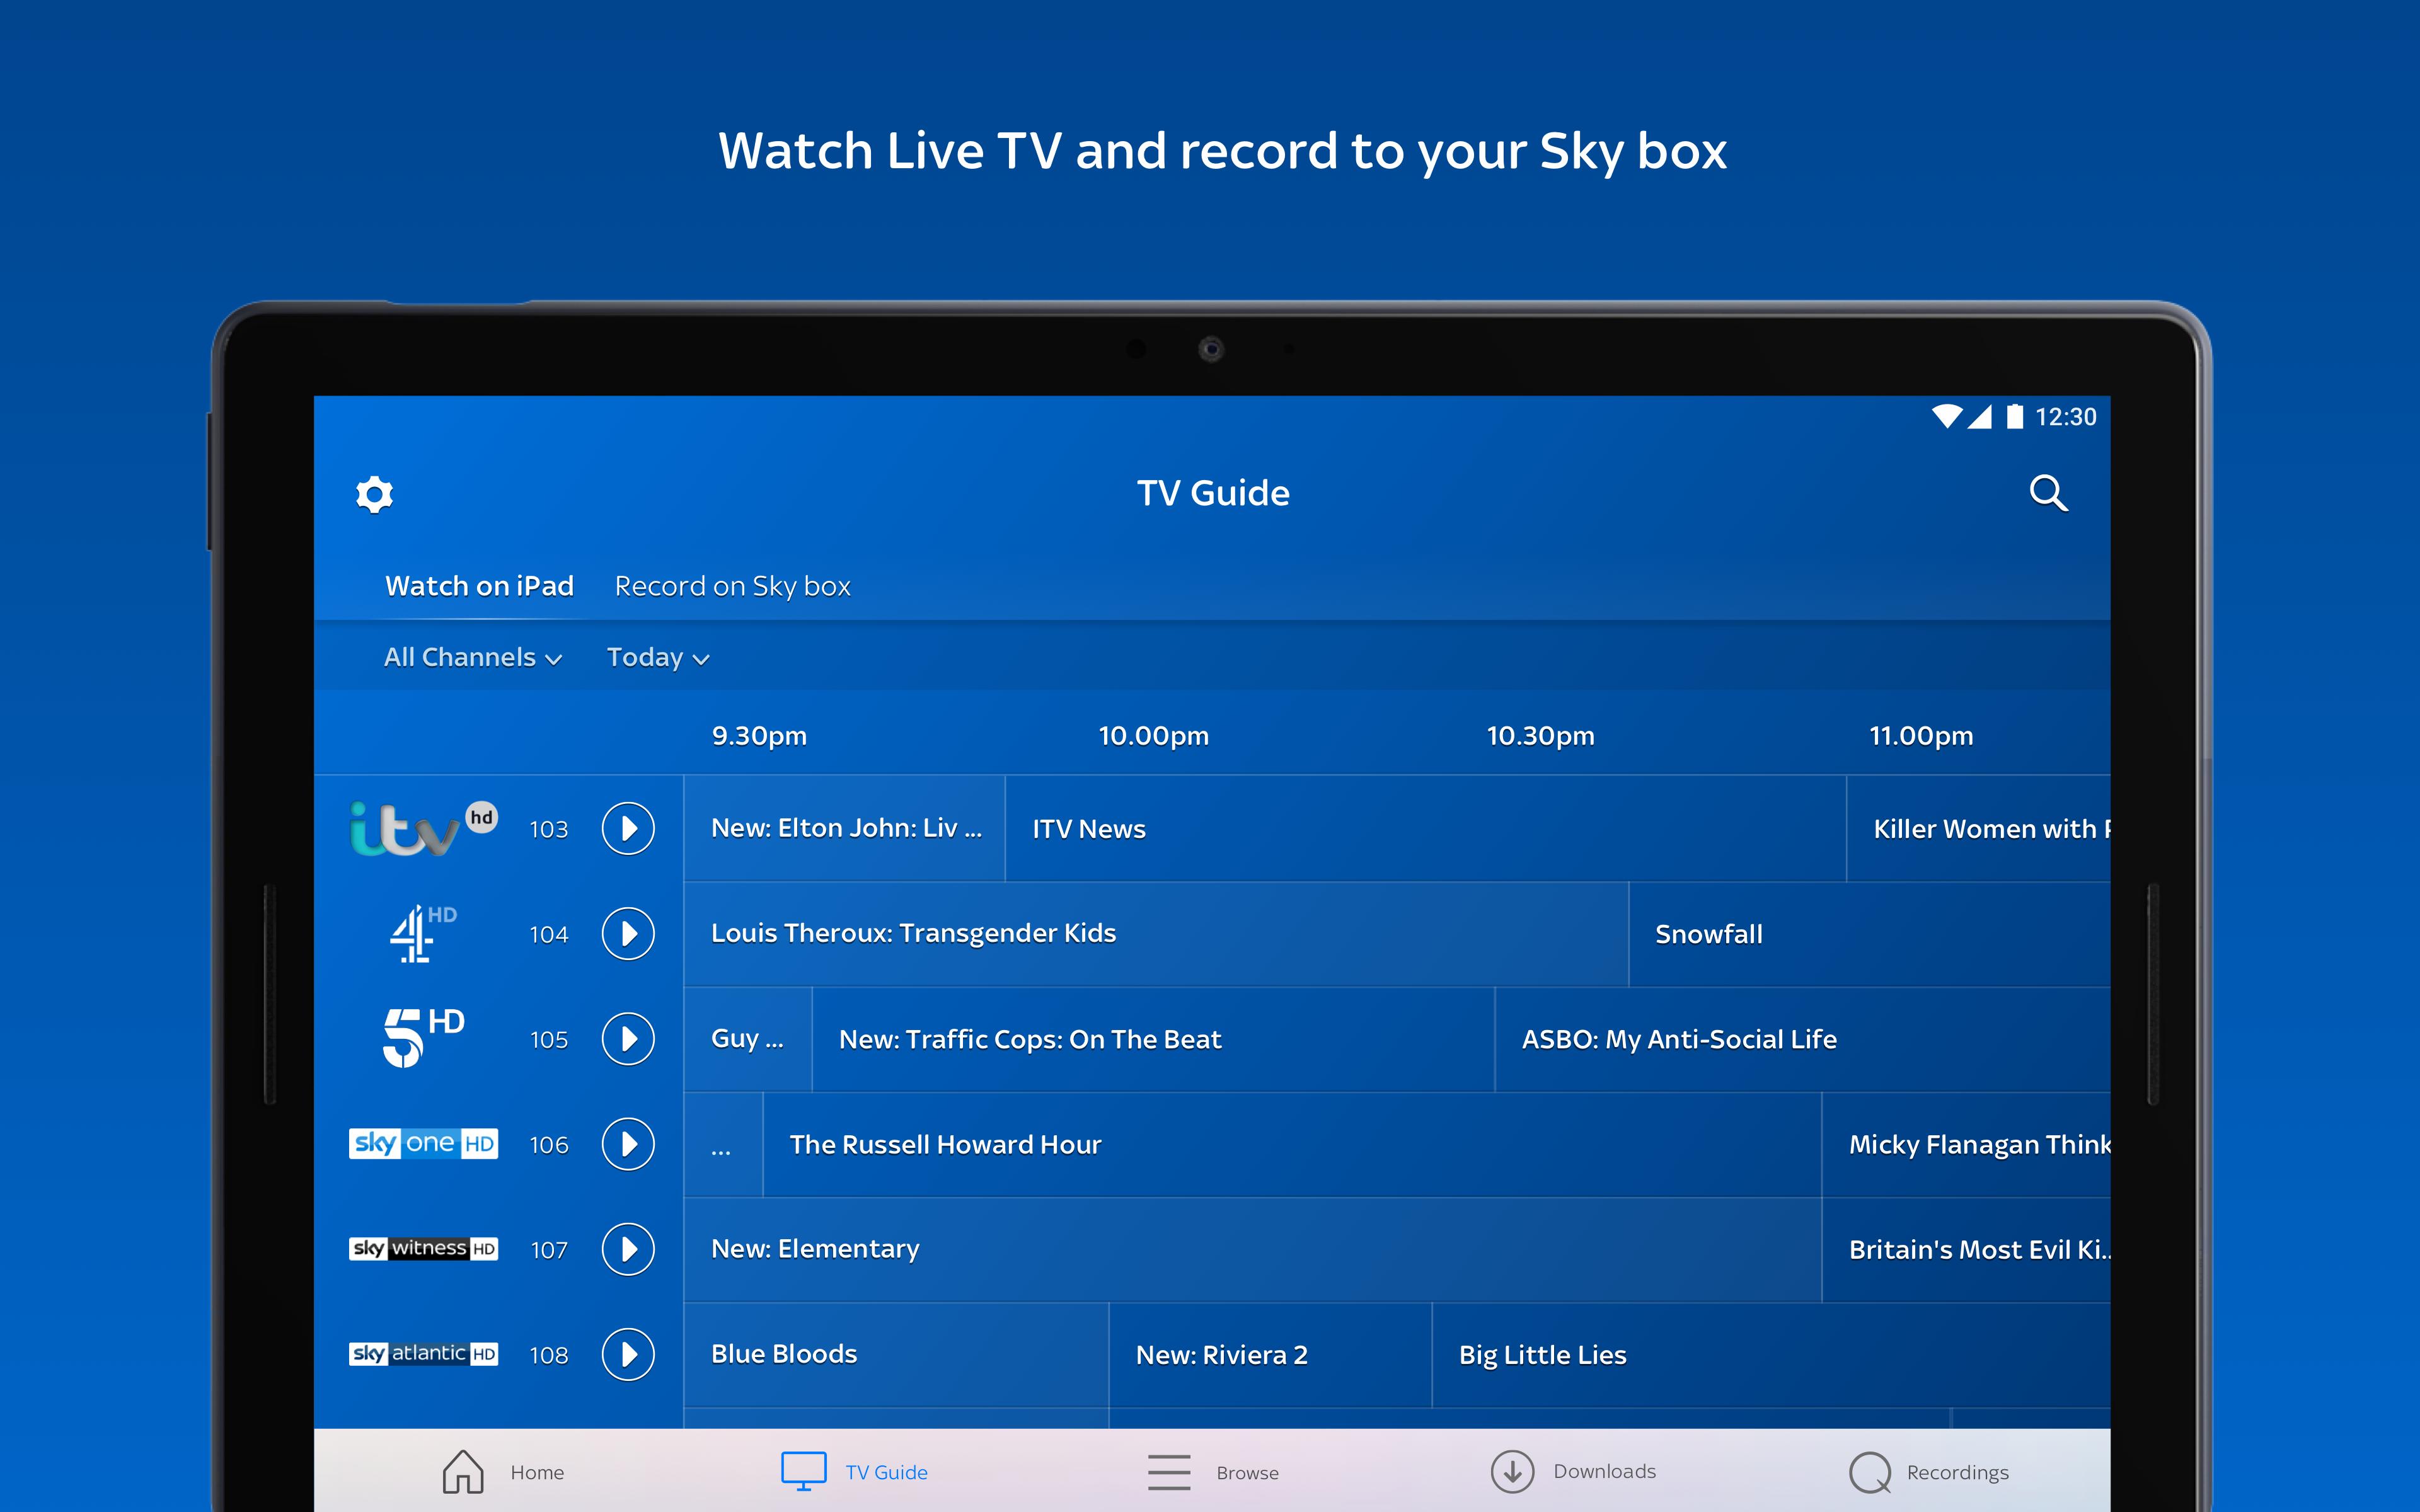Open Recordings from the bottom bar
Image resolution: width=2420 pixels, height=1512 pixels.
(x=1928, y=1472)
